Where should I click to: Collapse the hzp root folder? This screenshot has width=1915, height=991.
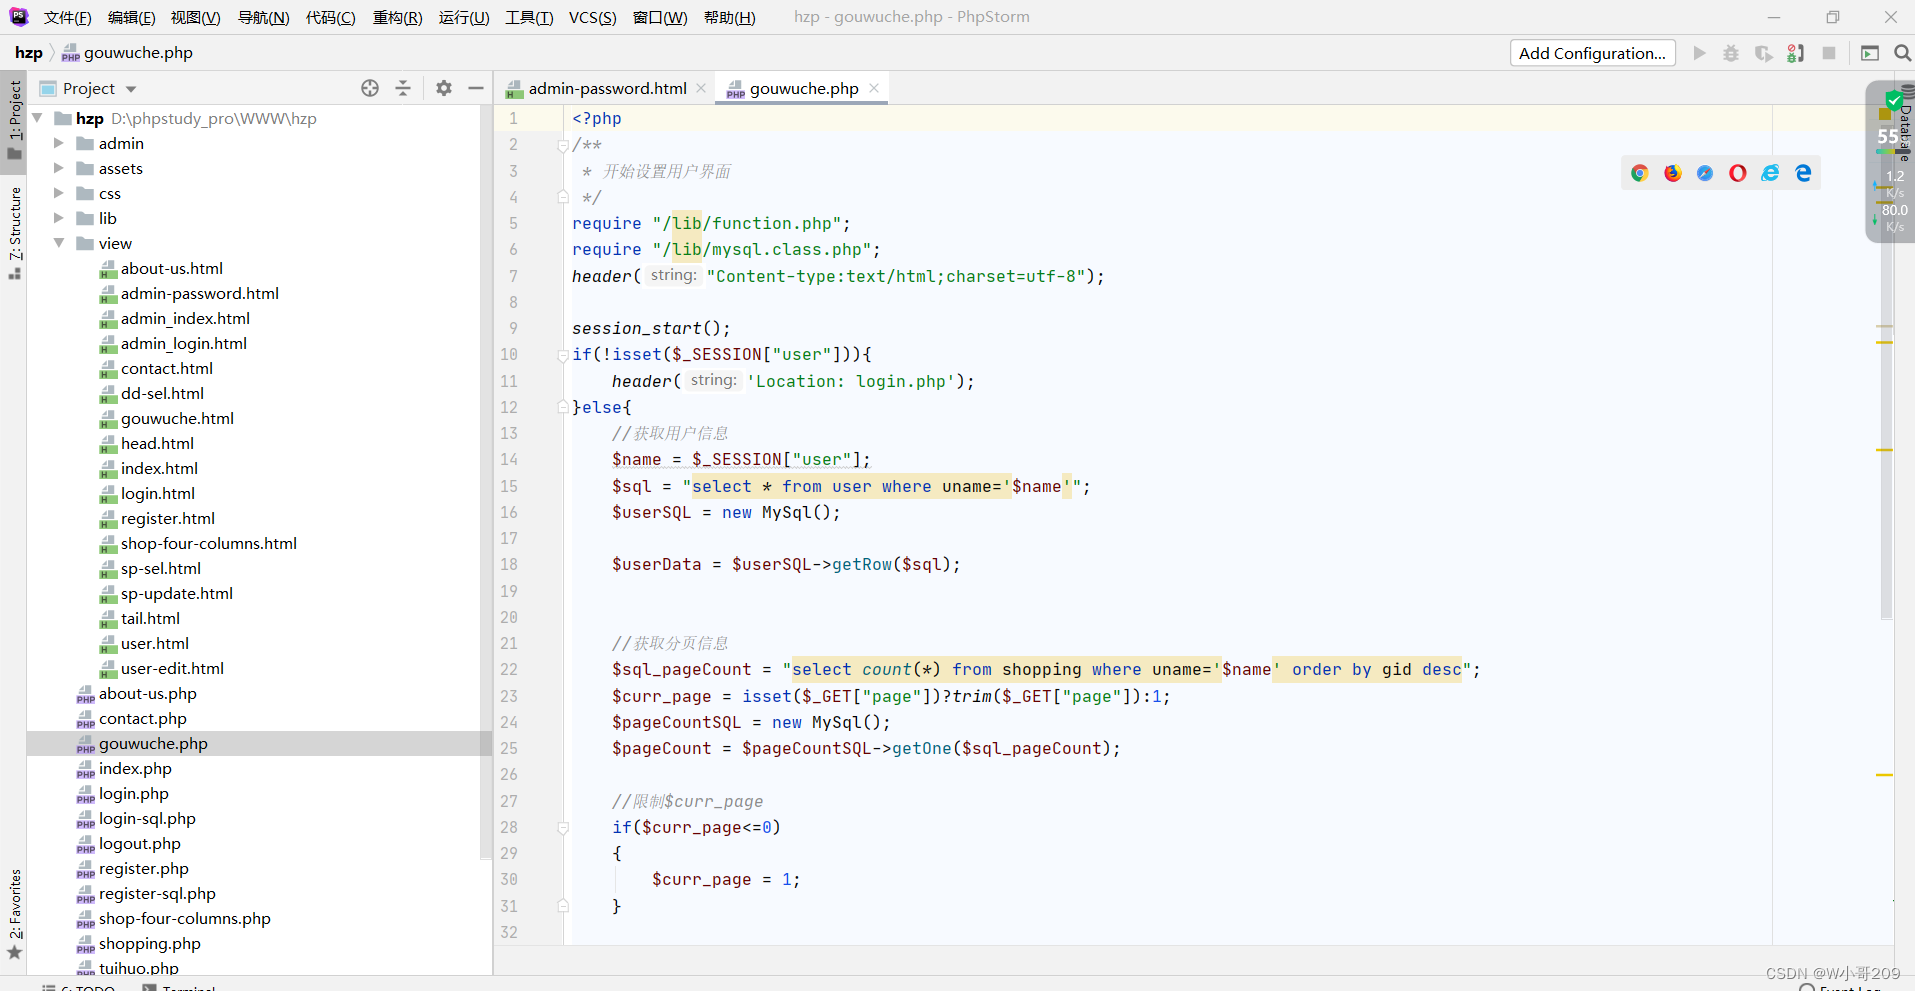(37, 118)
